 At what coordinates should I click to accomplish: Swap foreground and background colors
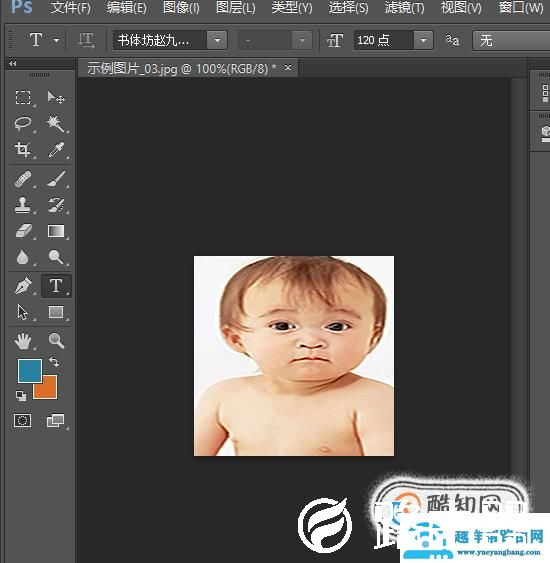54,362
